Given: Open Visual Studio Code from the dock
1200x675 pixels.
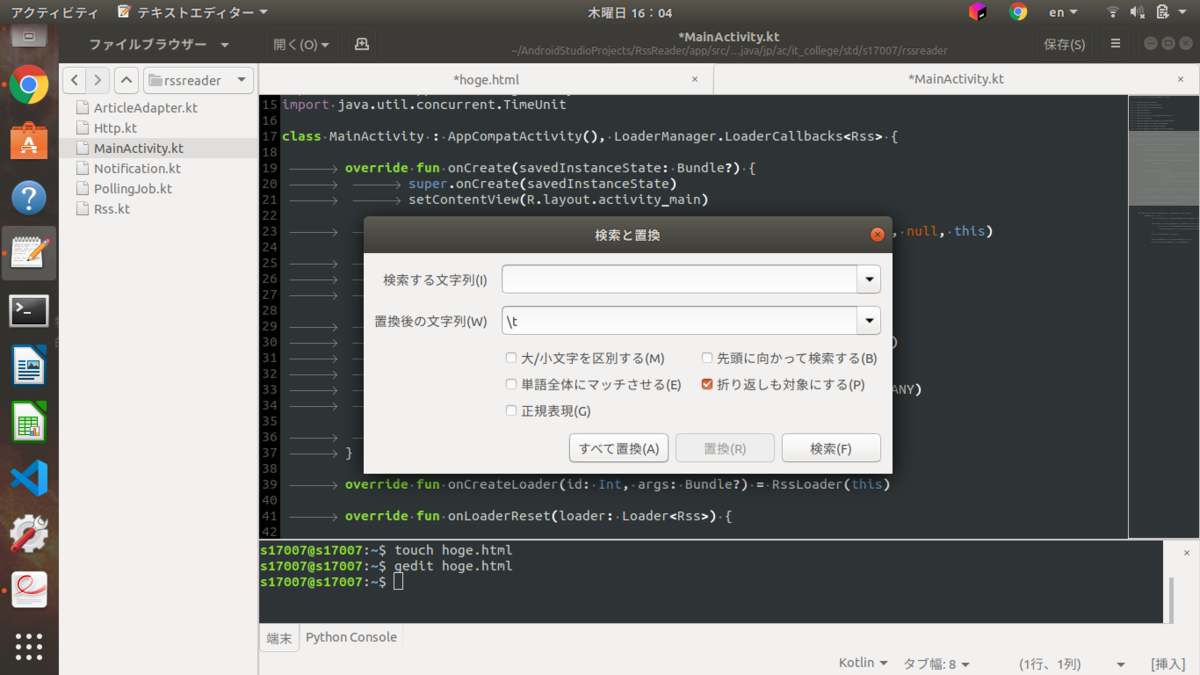Looking at the screenshot, I should (29, 479).
